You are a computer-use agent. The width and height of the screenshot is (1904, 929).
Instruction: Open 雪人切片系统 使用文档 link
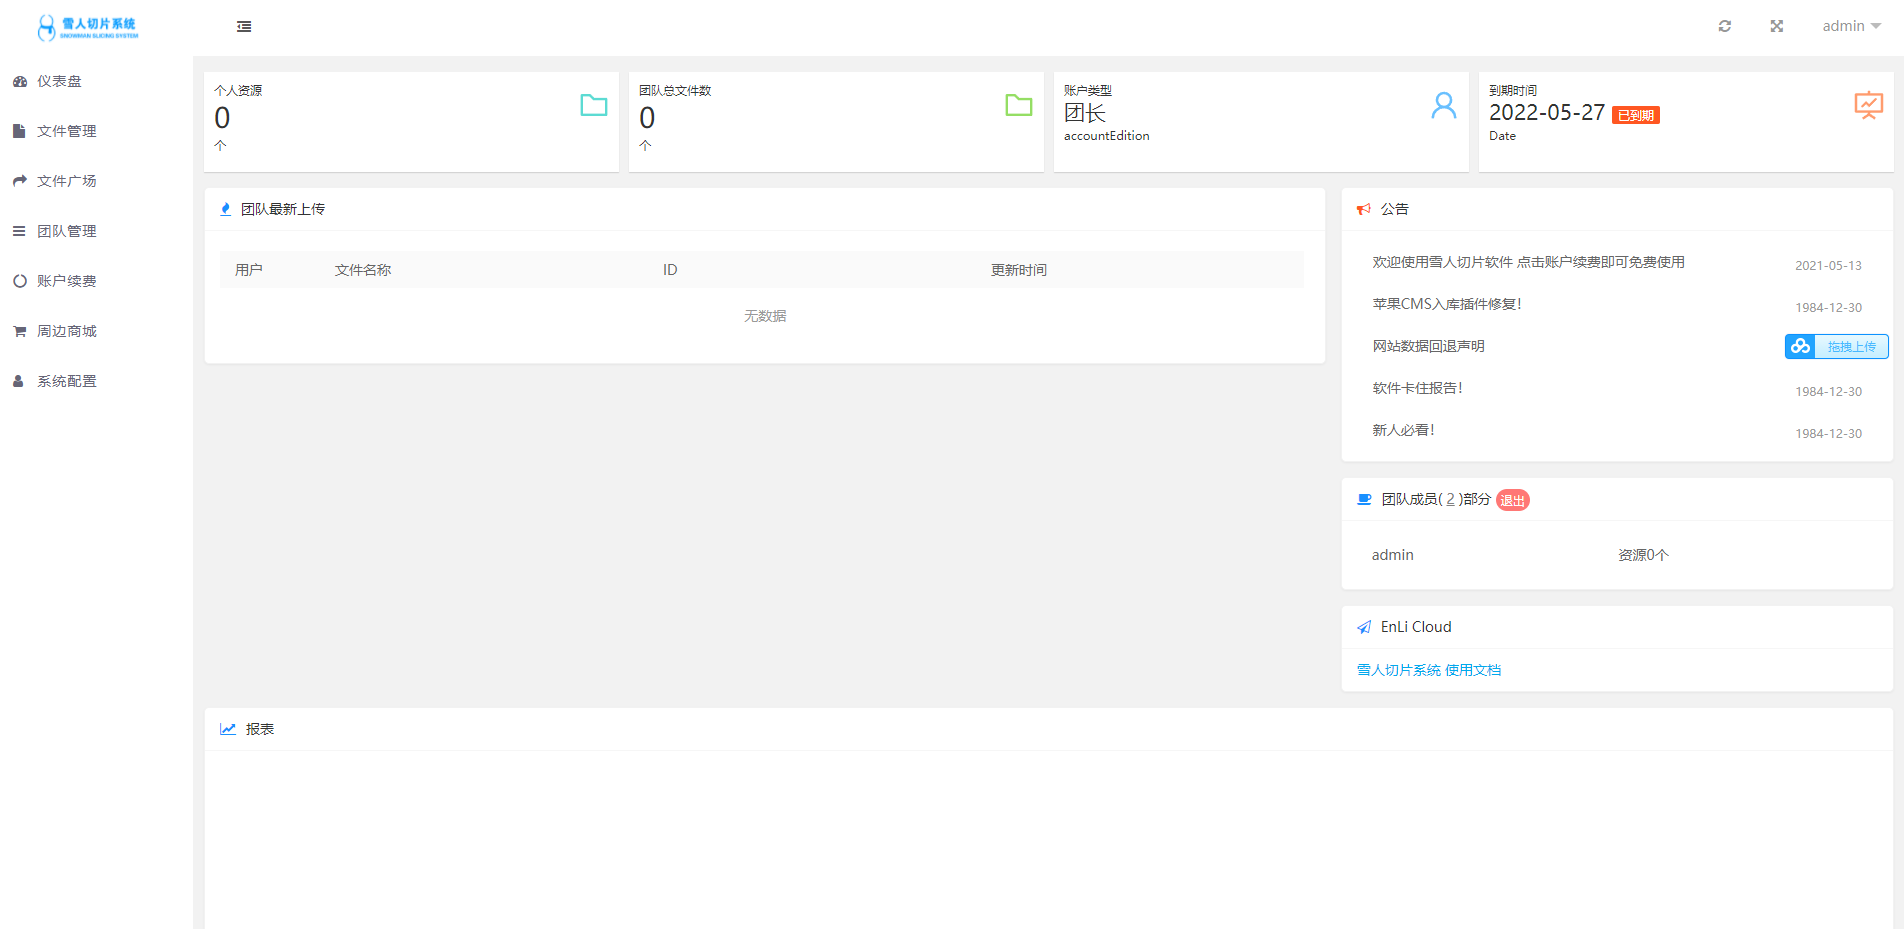pos(1429,670)
